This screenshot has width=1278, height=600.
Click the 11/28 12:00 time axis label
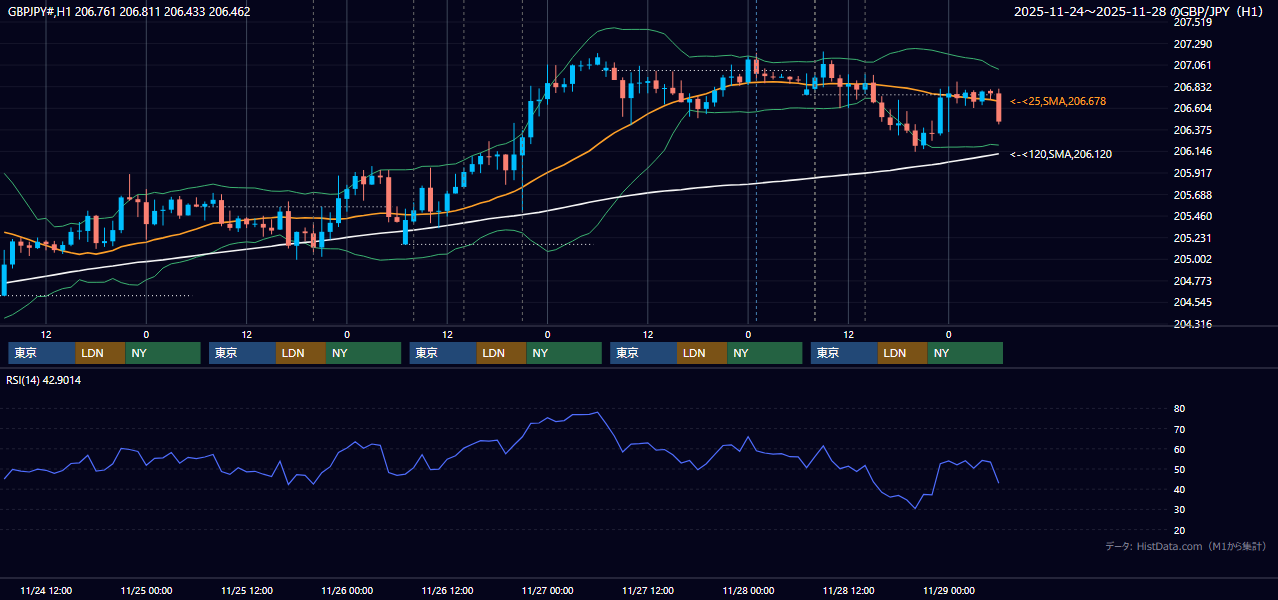click(x=848, y=590)
